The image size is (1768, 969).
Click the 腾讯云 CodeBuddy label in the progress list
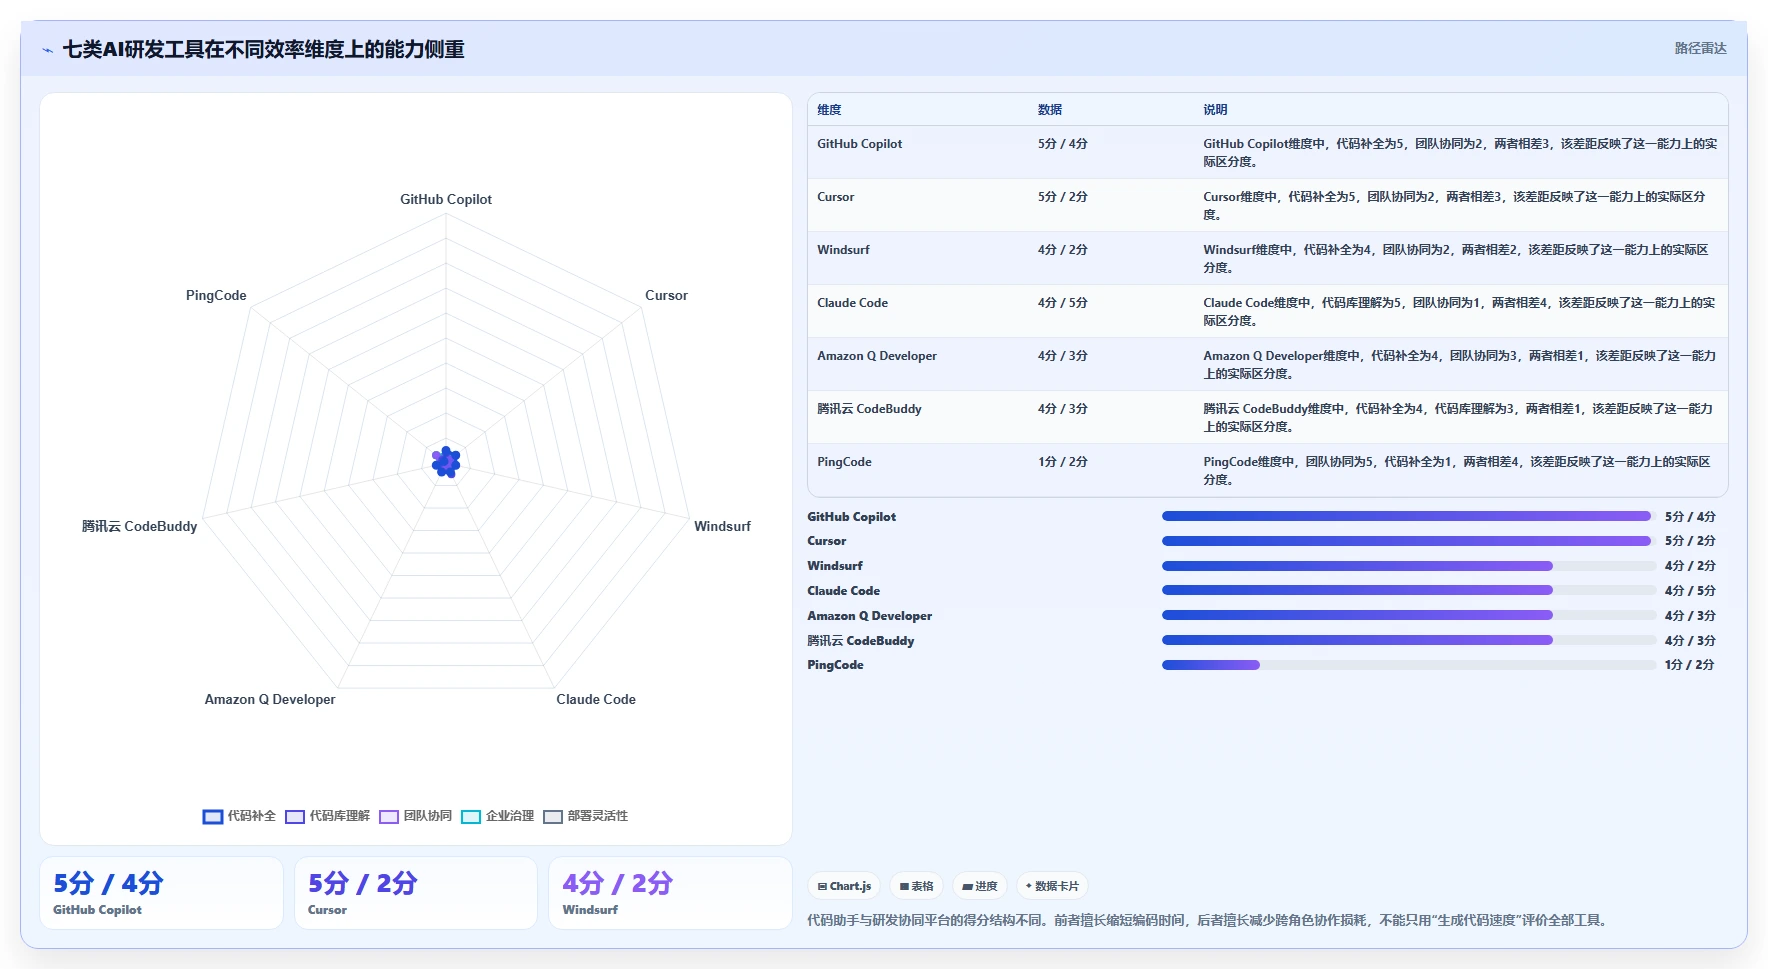[x=860, y=641]
